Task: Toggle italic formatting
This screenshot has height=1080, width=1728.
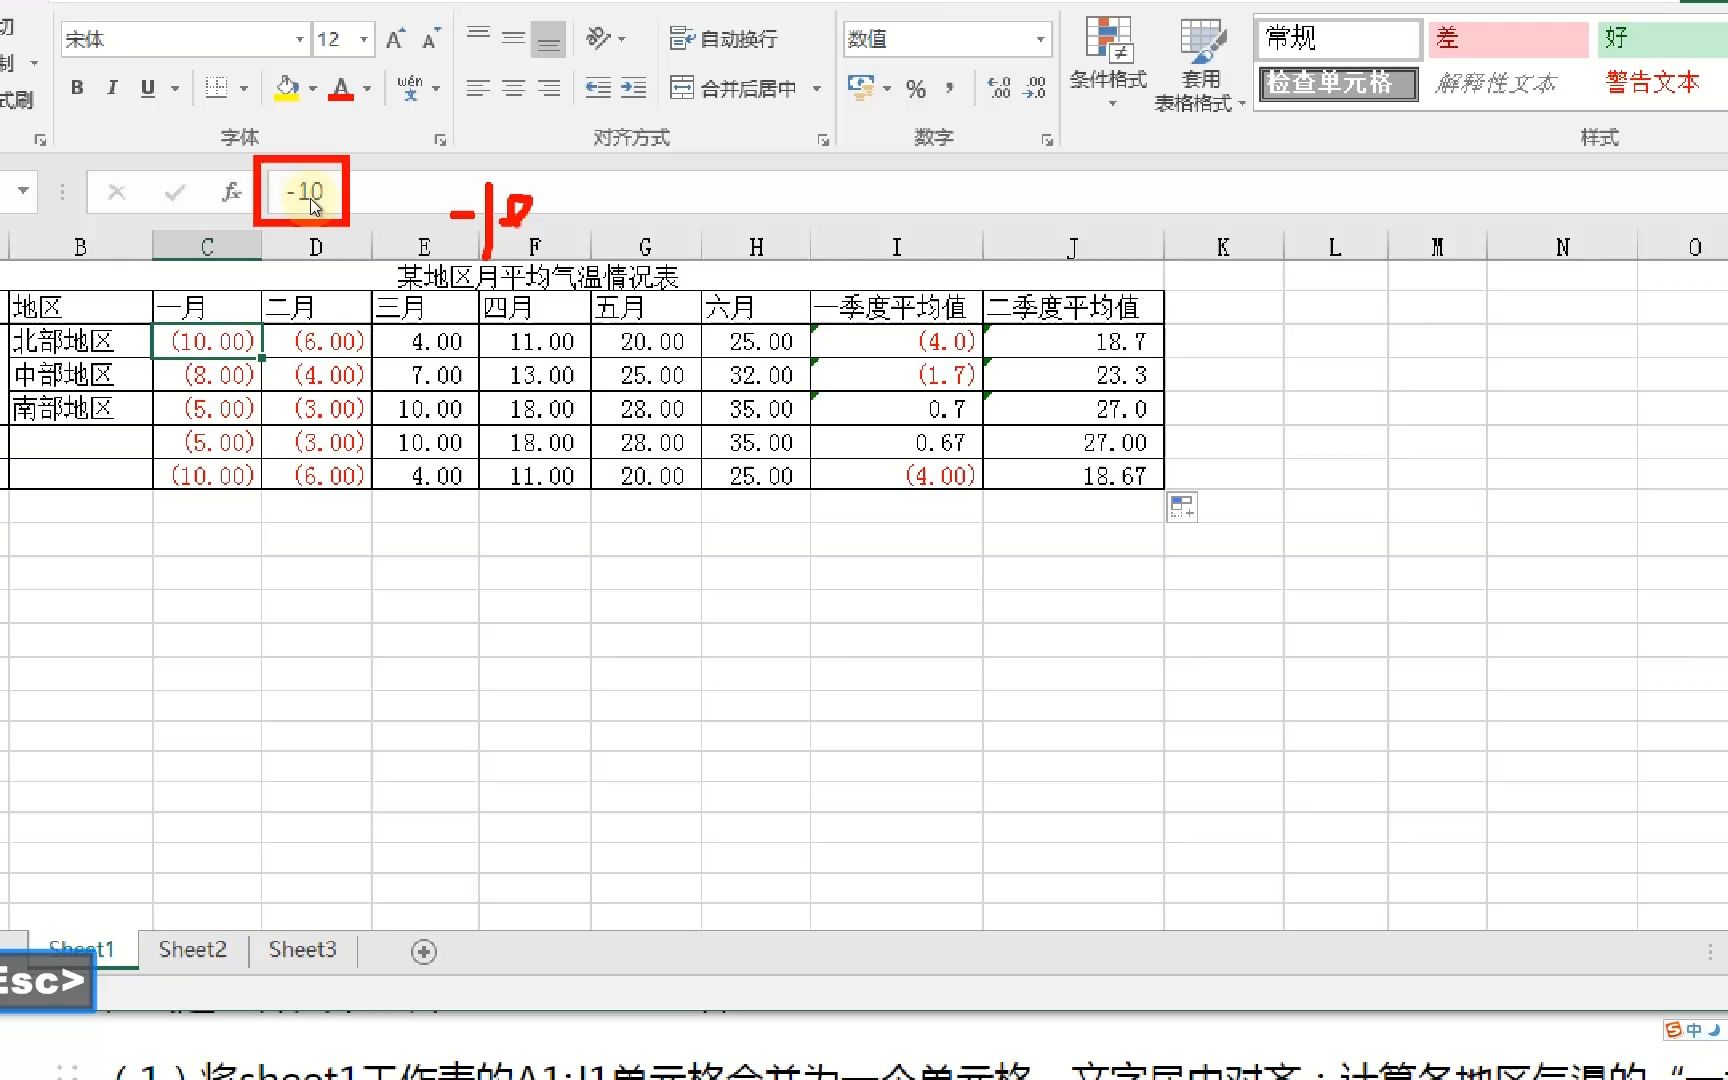Action: pyautogui.click(x=112, y=88)
